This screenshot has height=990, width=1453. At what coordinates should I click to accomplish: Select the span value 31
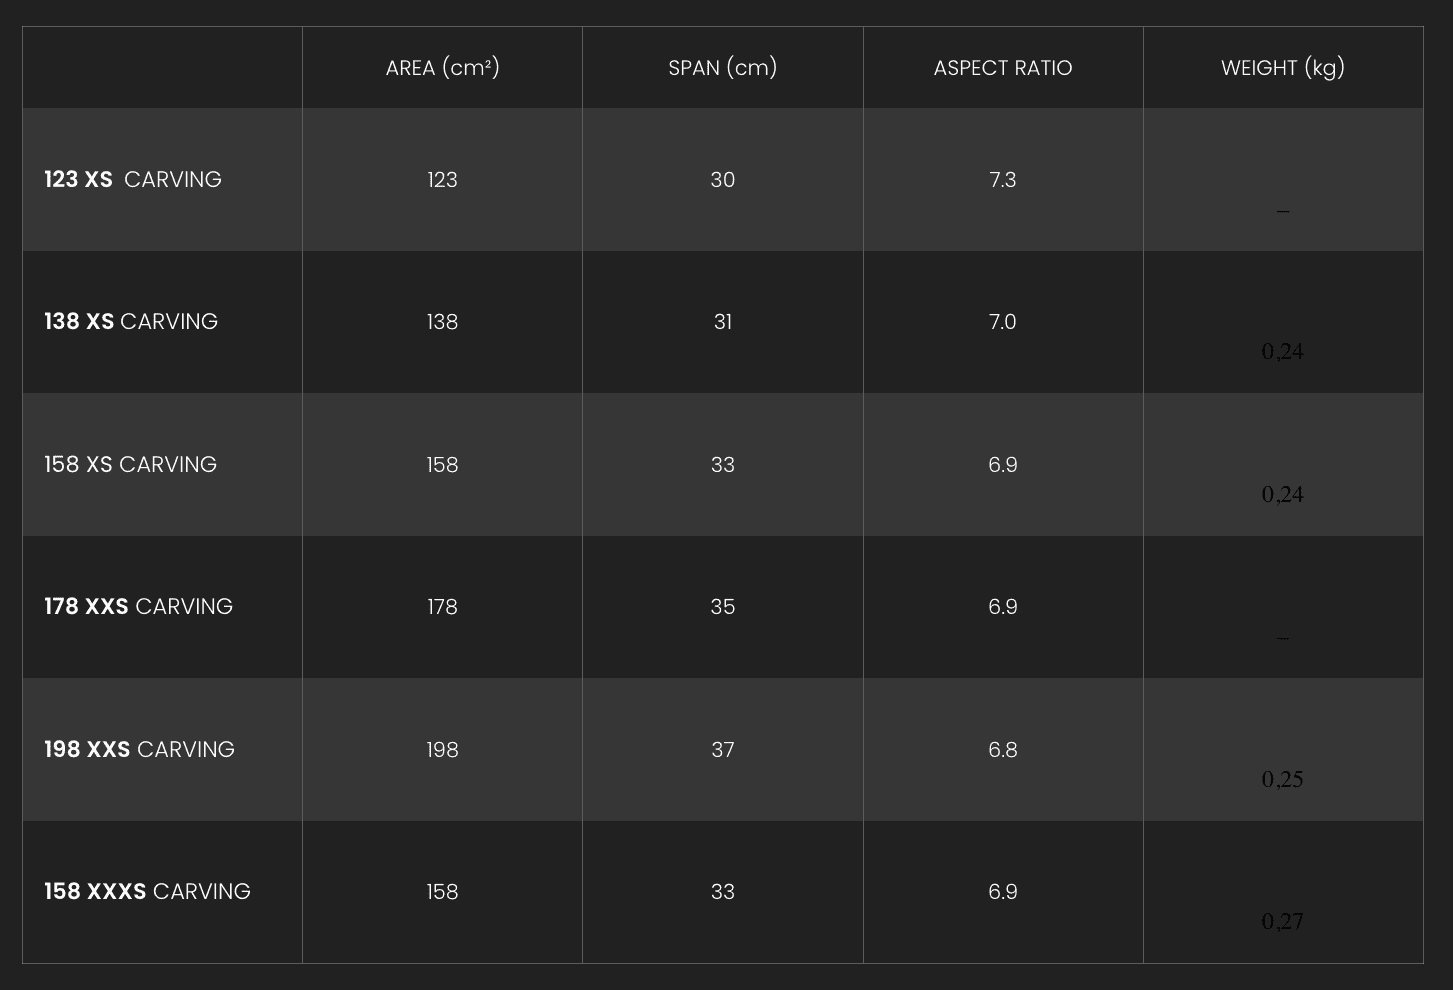pyautogui.click(x=722, y=322)
